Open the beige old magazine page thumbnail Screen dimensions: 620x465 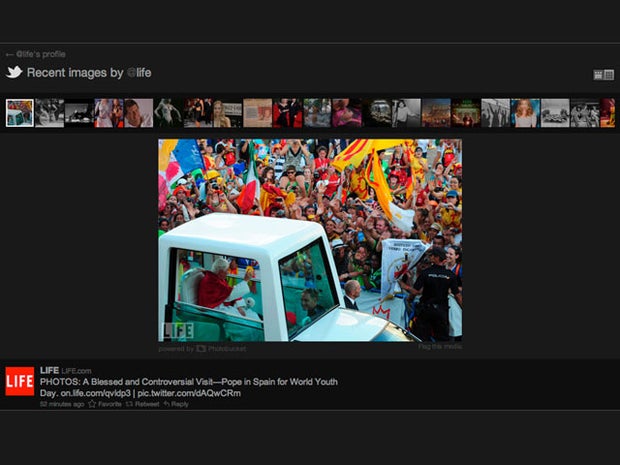[258, 113]
